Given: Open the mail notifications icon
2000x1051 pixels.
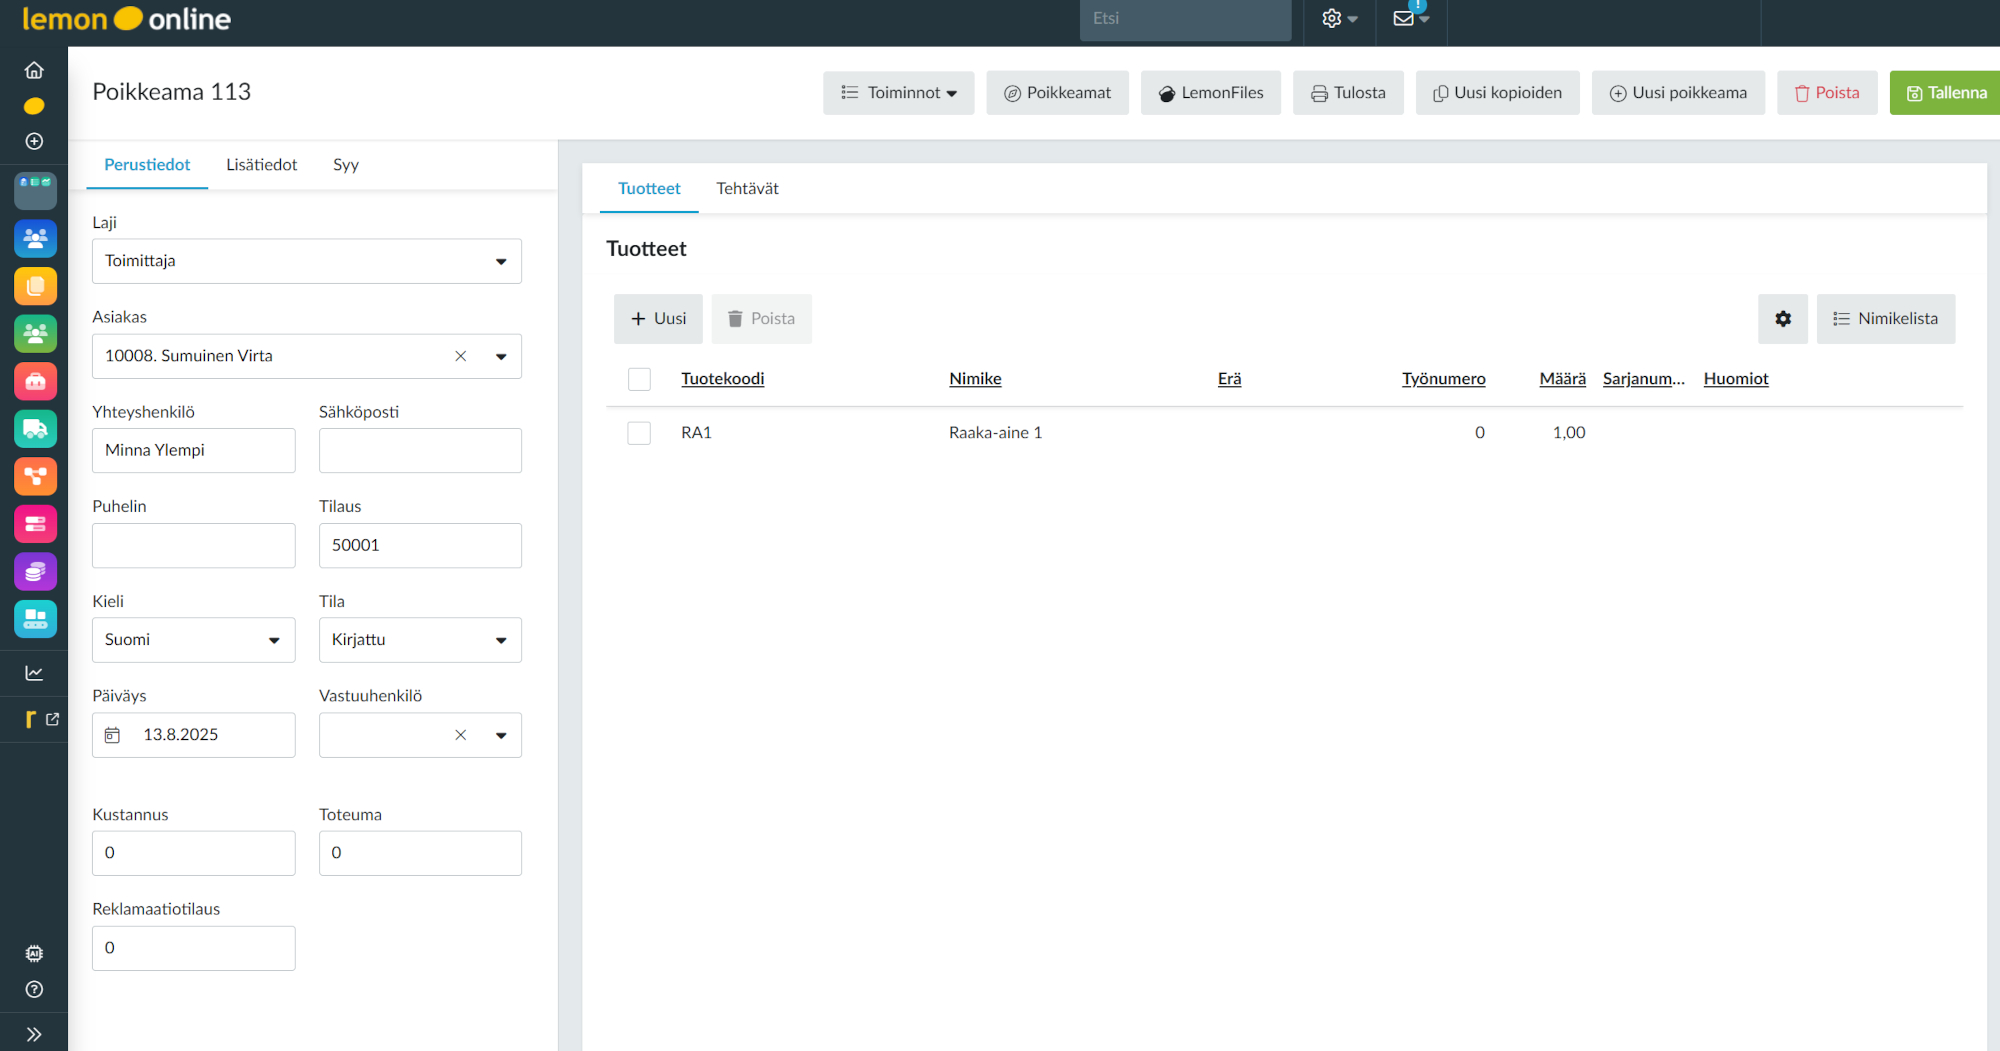Looking at the screenshot, I should (1405, 18).
